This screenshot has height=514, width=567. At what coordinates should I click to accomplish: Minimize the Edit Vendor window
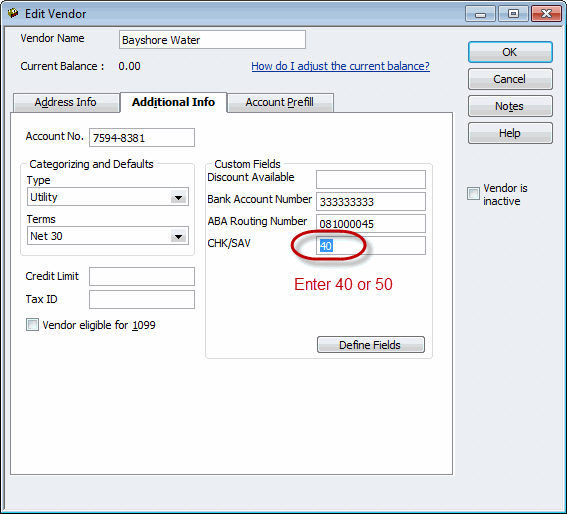tap(480, 14)
